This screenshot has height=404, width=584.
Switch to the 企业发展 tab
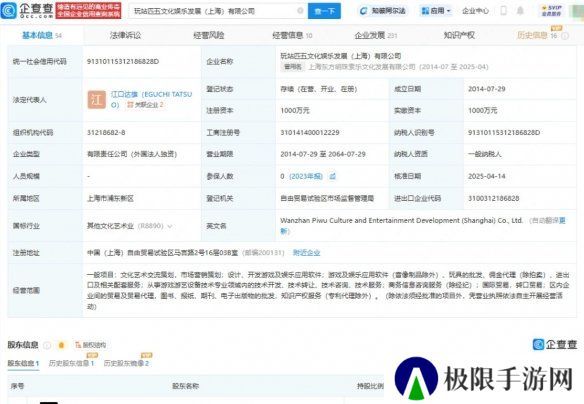pyautogui.click(x=376, y=35)
